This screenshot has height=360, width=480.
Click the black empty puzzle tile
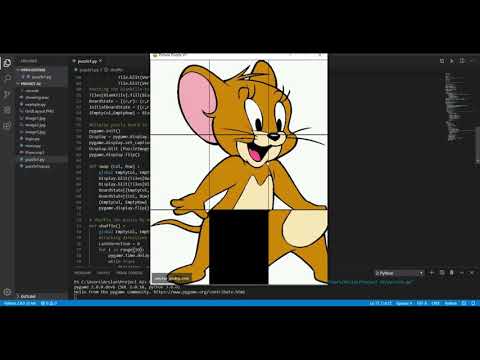coord(239,247)
